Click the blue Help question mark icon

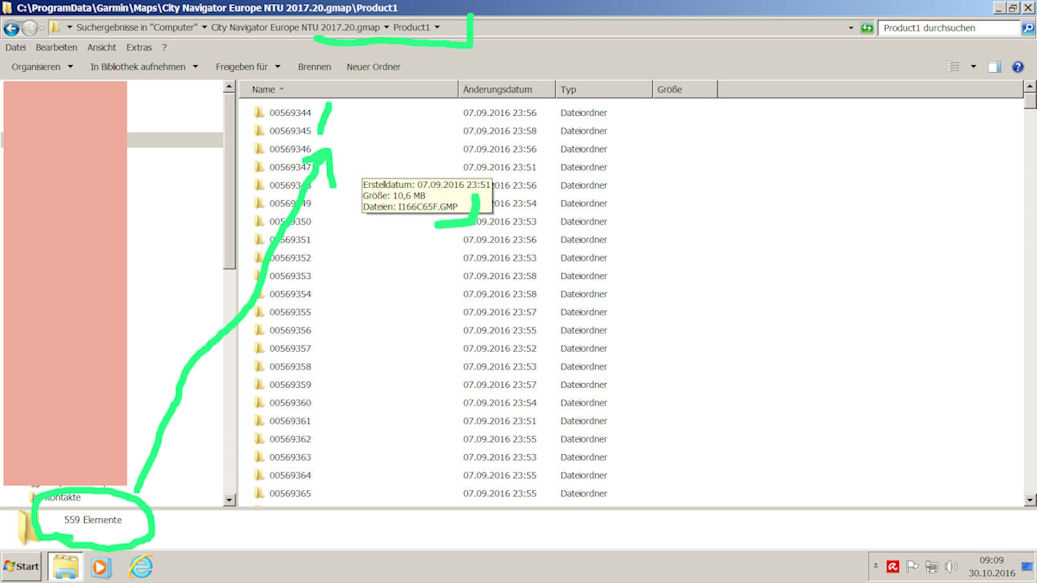click(x=1017, y=67)
